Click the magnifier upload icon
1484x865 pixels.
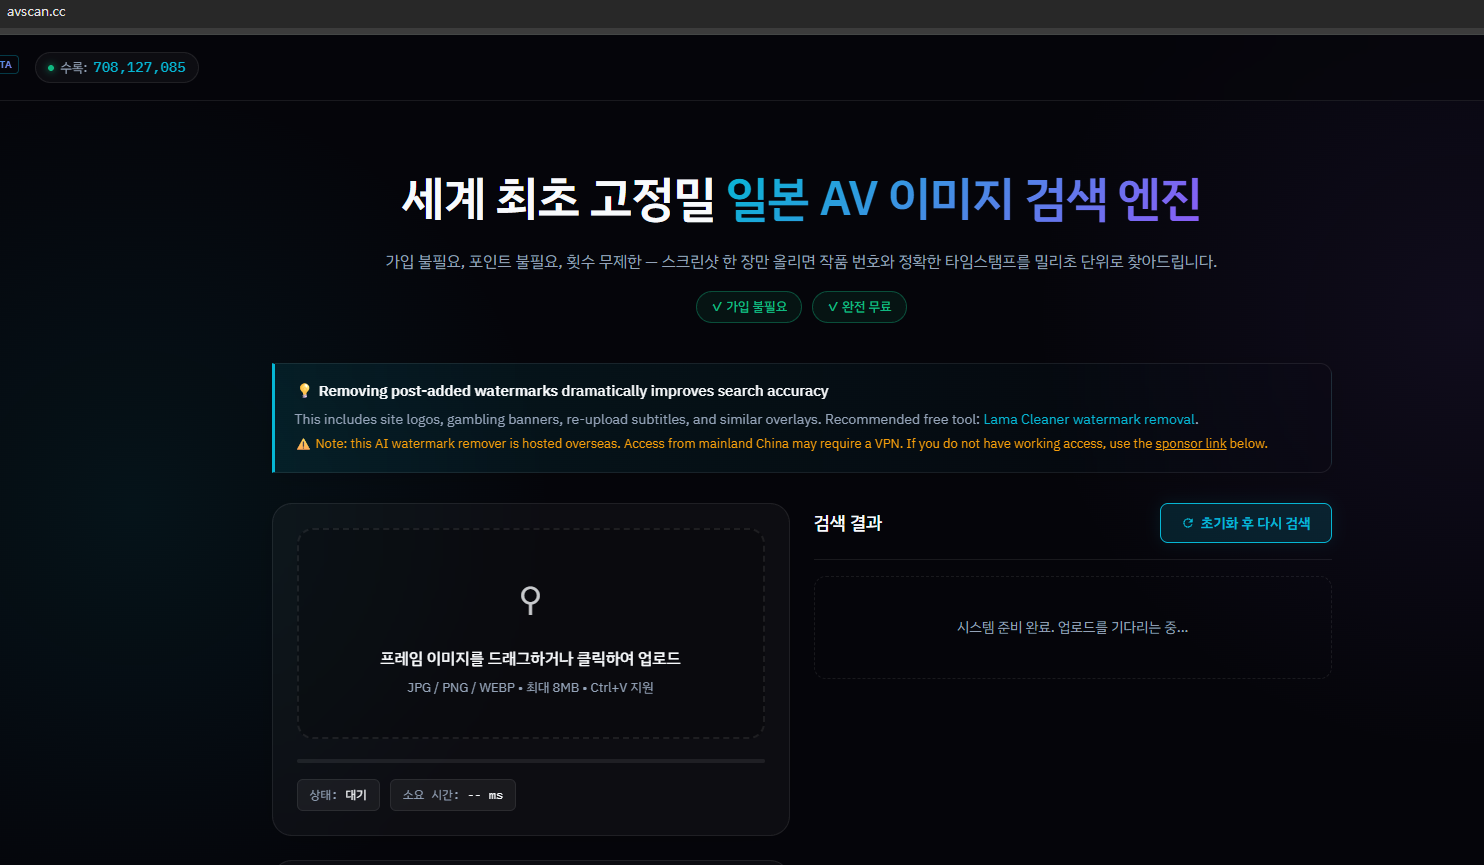coord(531,600)
